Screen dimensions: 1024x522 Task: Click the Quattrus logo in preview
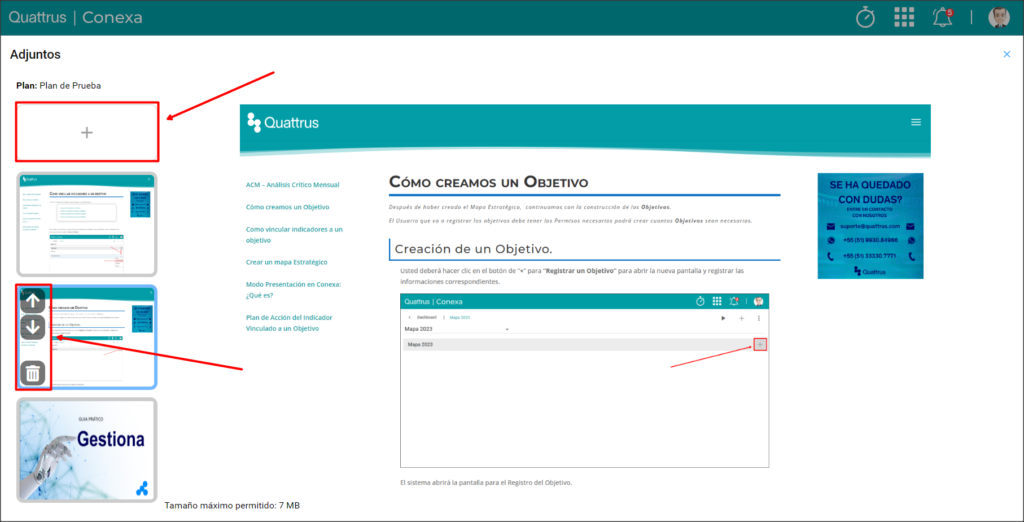283,122
